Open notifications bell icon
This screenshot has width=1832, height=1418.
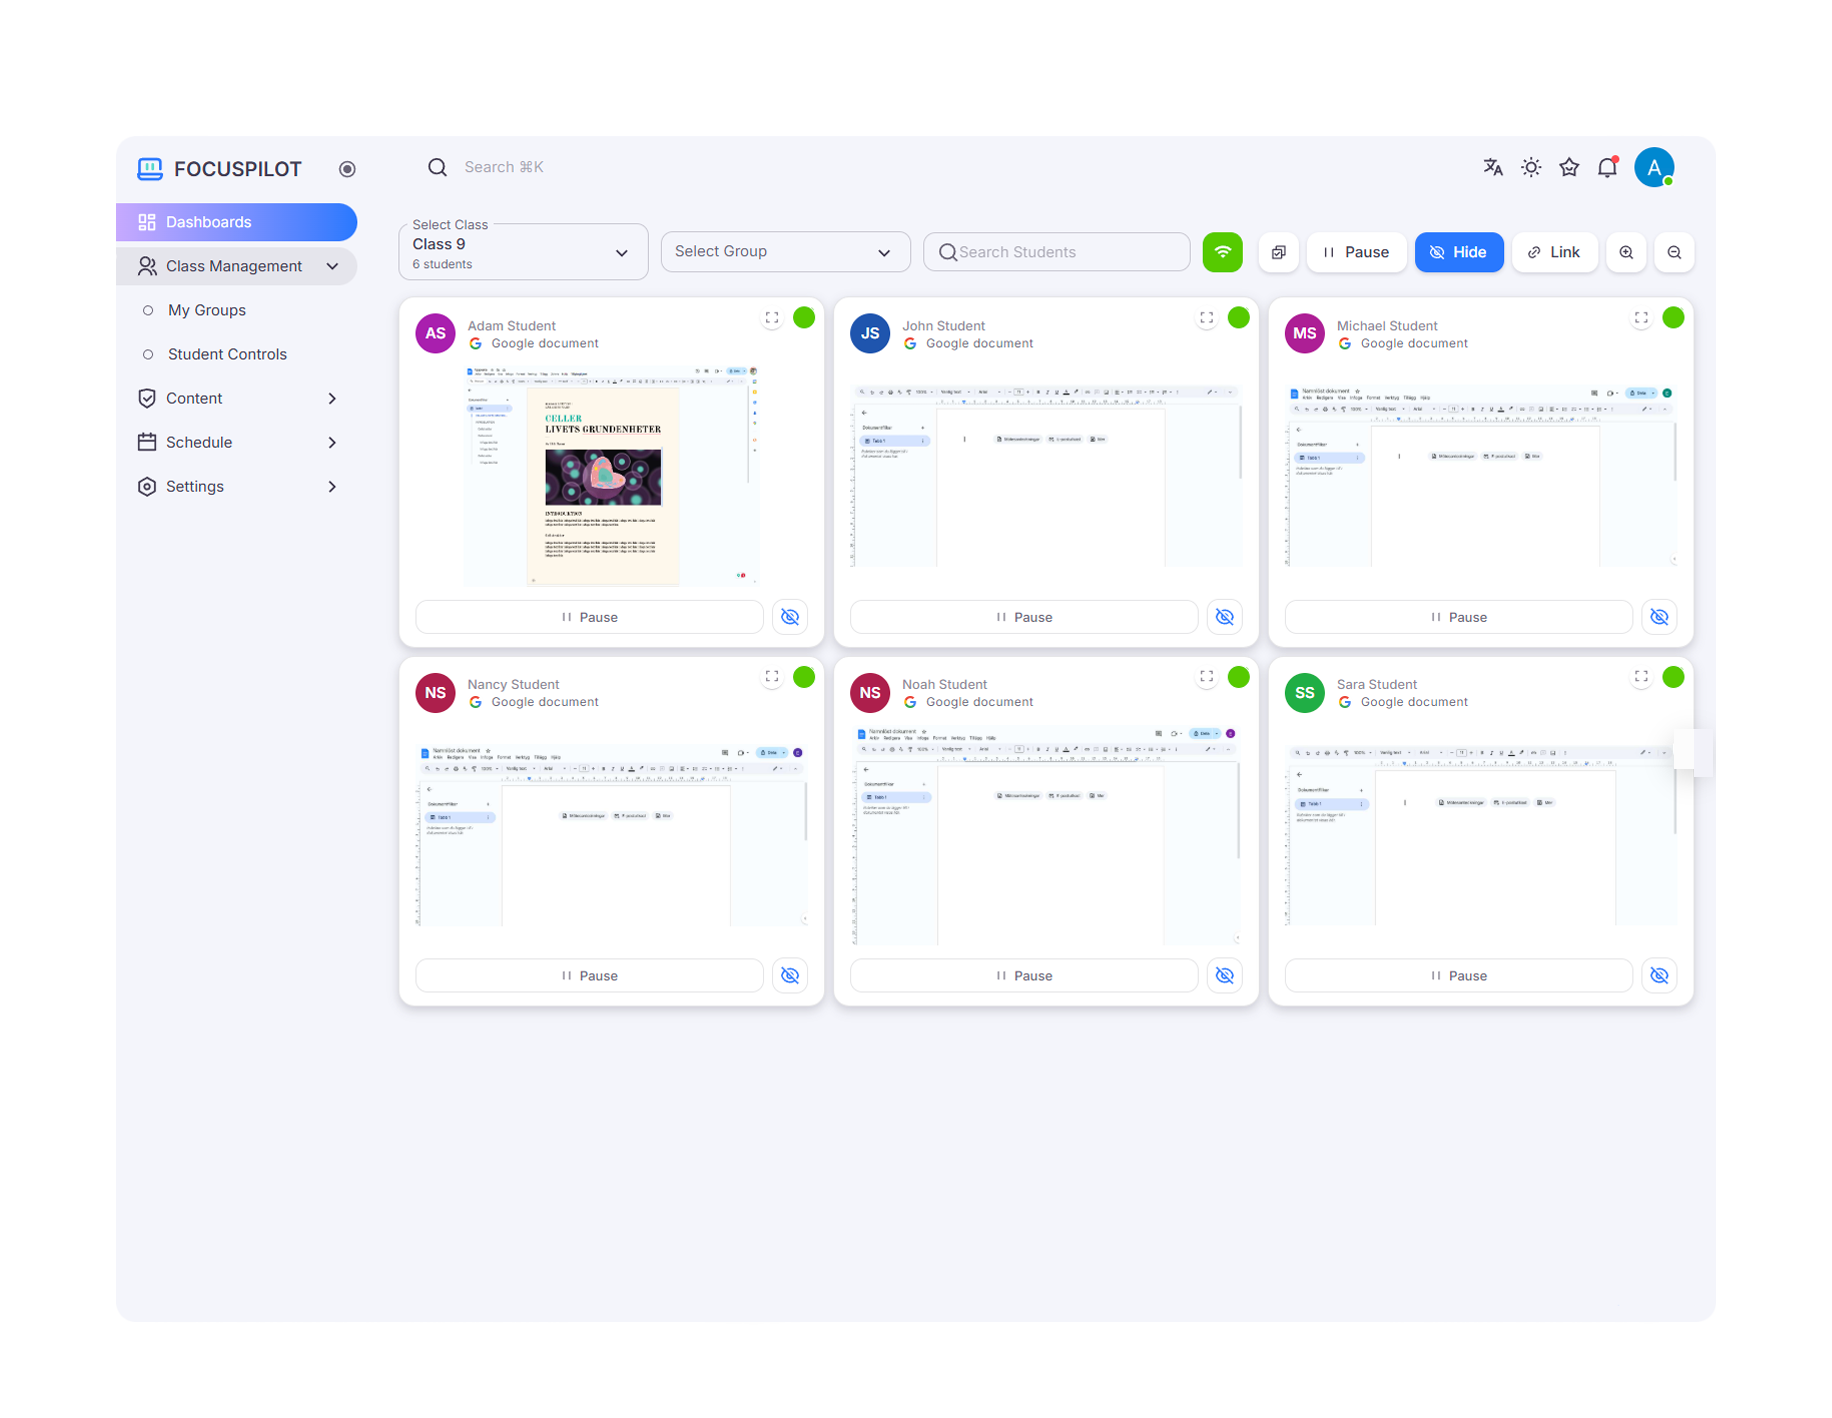tap(1606, 167)
